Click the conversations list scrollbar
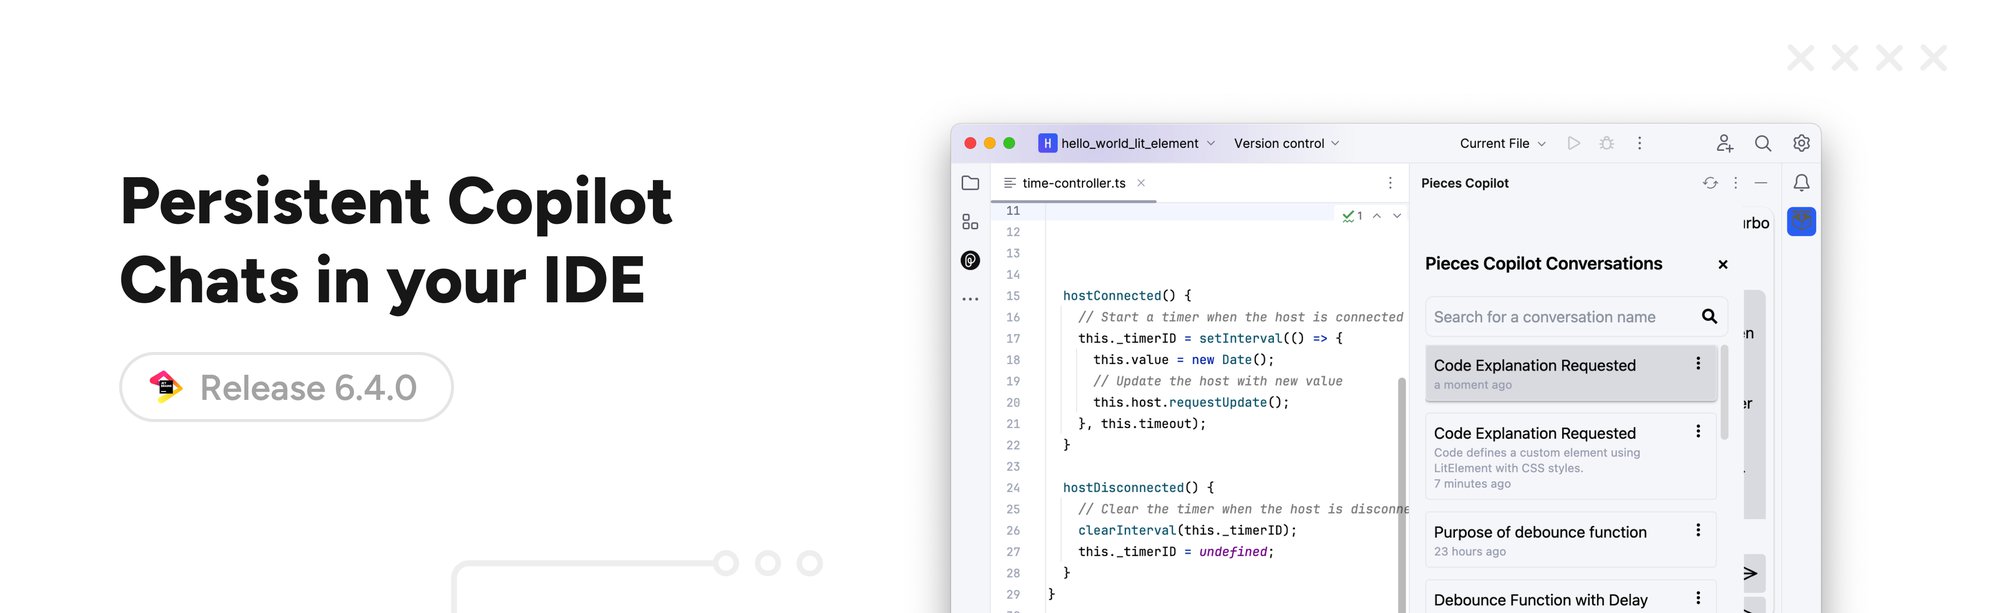The width and height of the screenshot is (2000, 613). [1724, 392]
